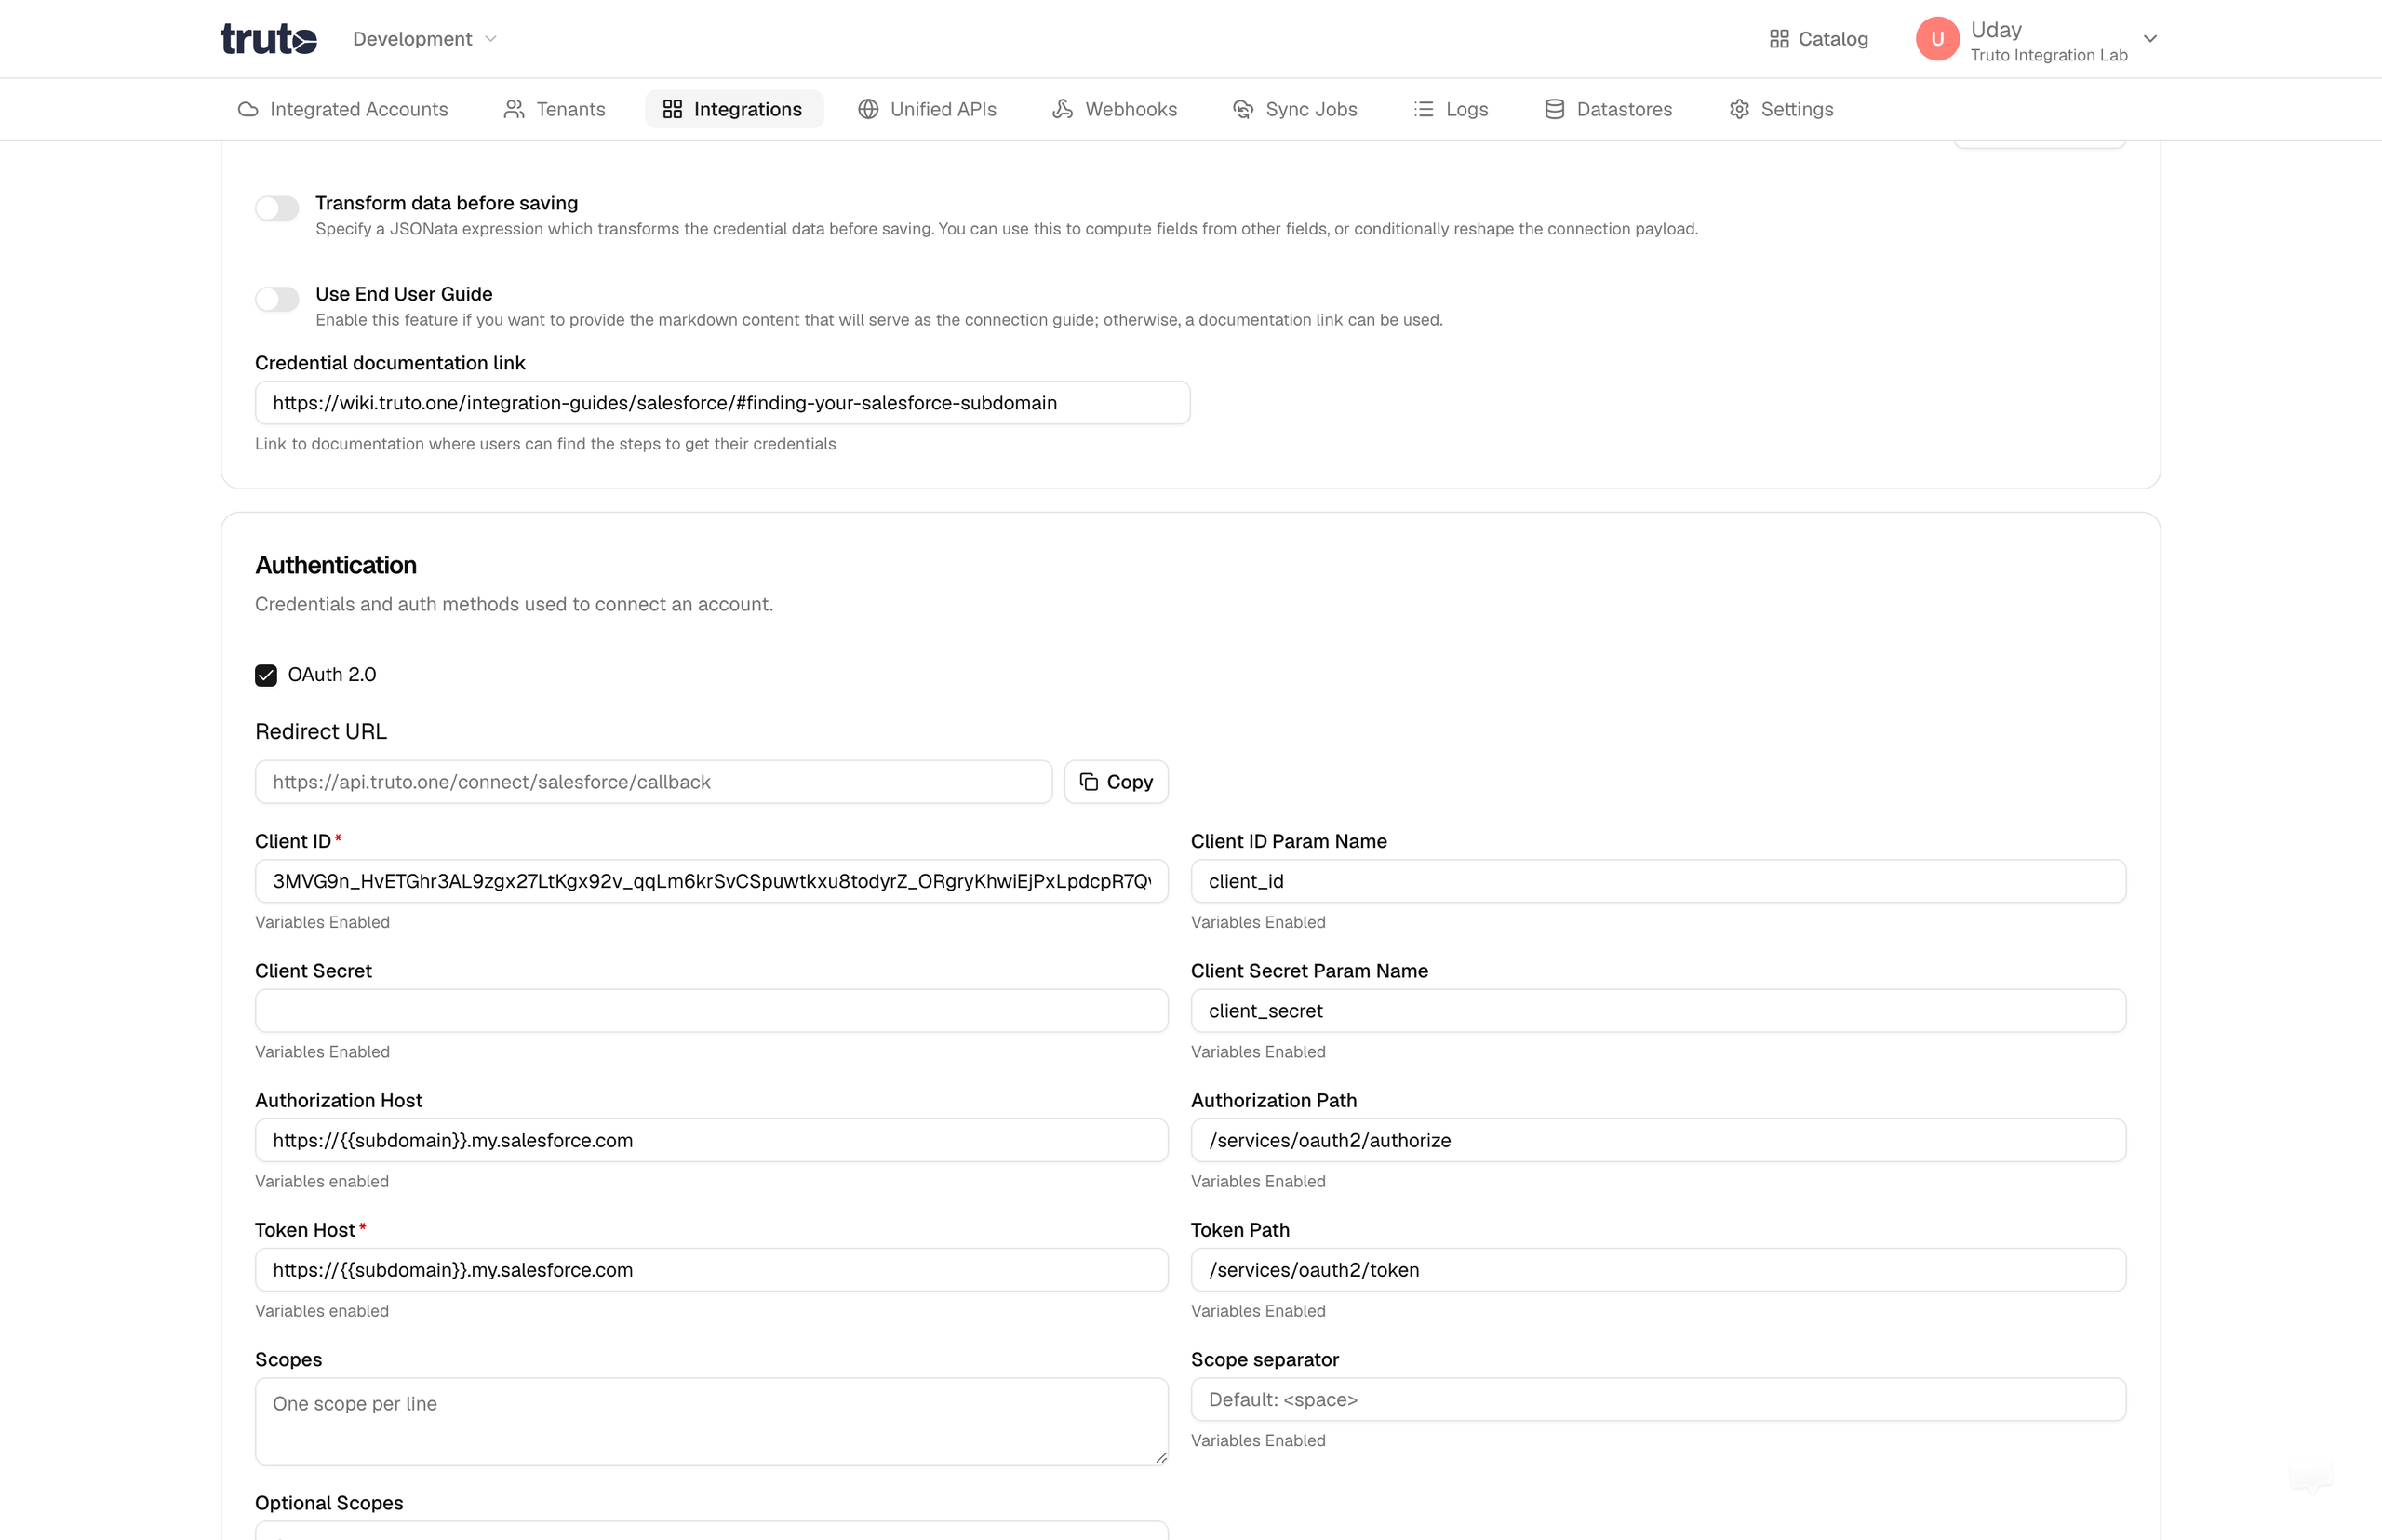Open the Logs tab

1451,109
